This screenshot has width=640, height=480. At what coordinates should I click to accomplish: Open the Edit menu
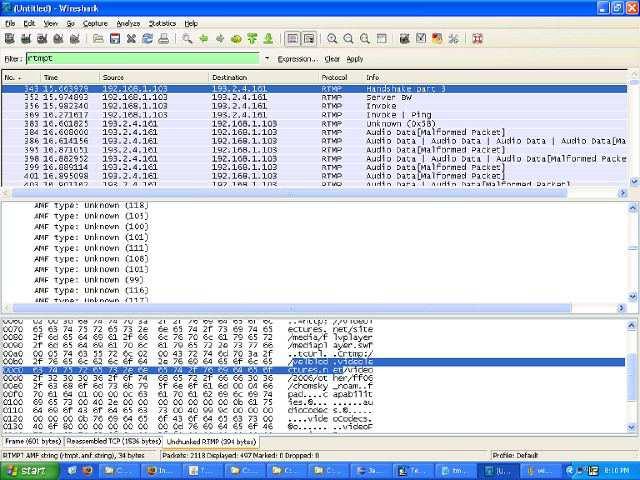(x=29, y=24)
